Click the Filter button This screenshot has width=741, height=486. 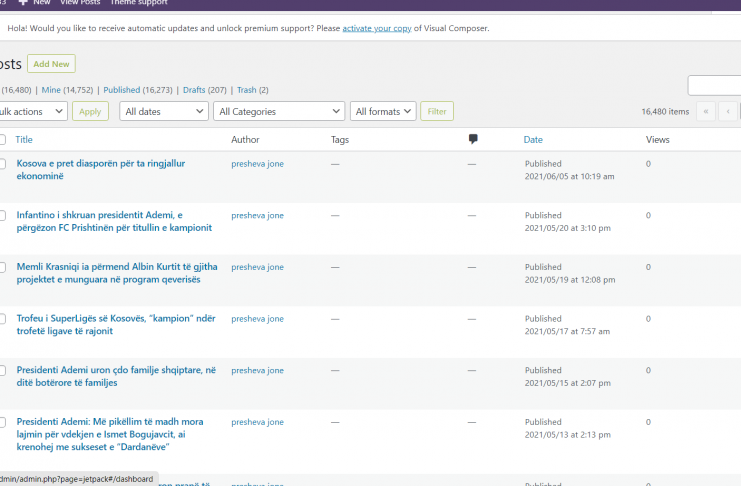437,112
